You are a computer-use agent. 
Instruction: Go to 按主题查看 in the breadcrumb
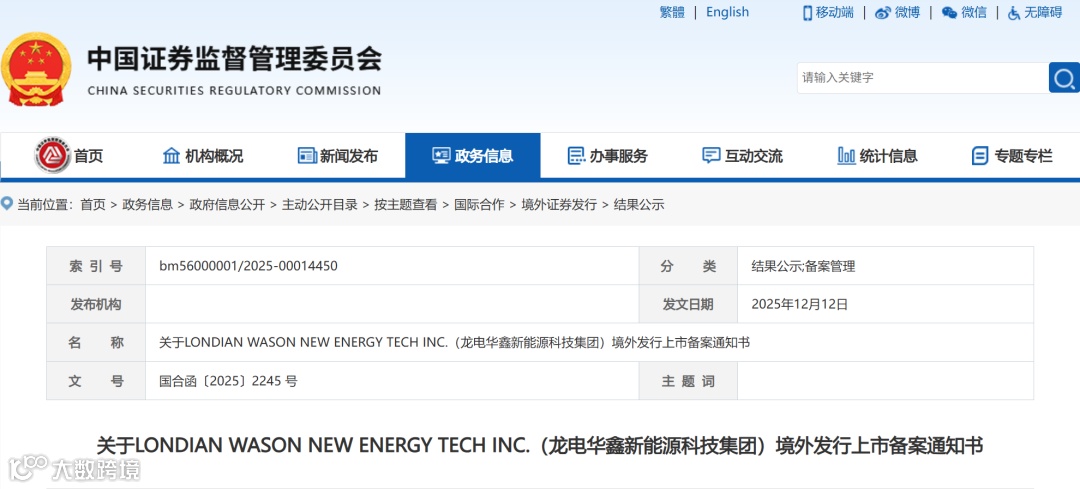point(406,205)
